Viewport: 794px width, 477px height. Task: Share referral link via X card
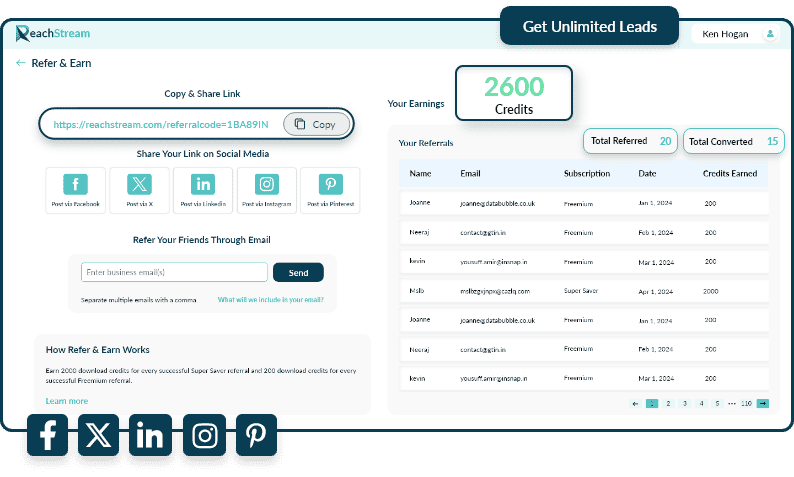[139, 190]
